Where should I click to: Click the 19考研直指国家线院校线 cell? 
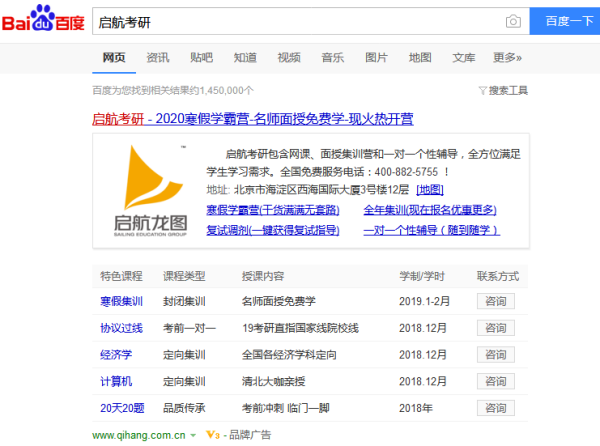[x=300, y=328]
